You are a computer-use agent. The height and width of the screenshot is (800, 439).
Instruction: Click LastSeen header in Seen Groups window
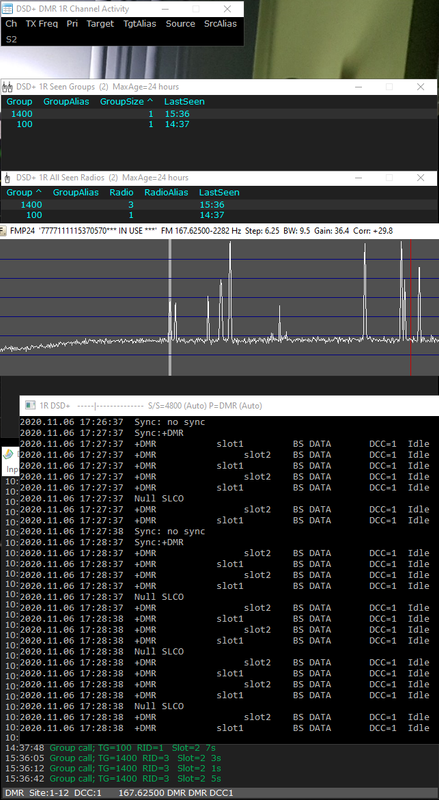(x=184, y=102)
